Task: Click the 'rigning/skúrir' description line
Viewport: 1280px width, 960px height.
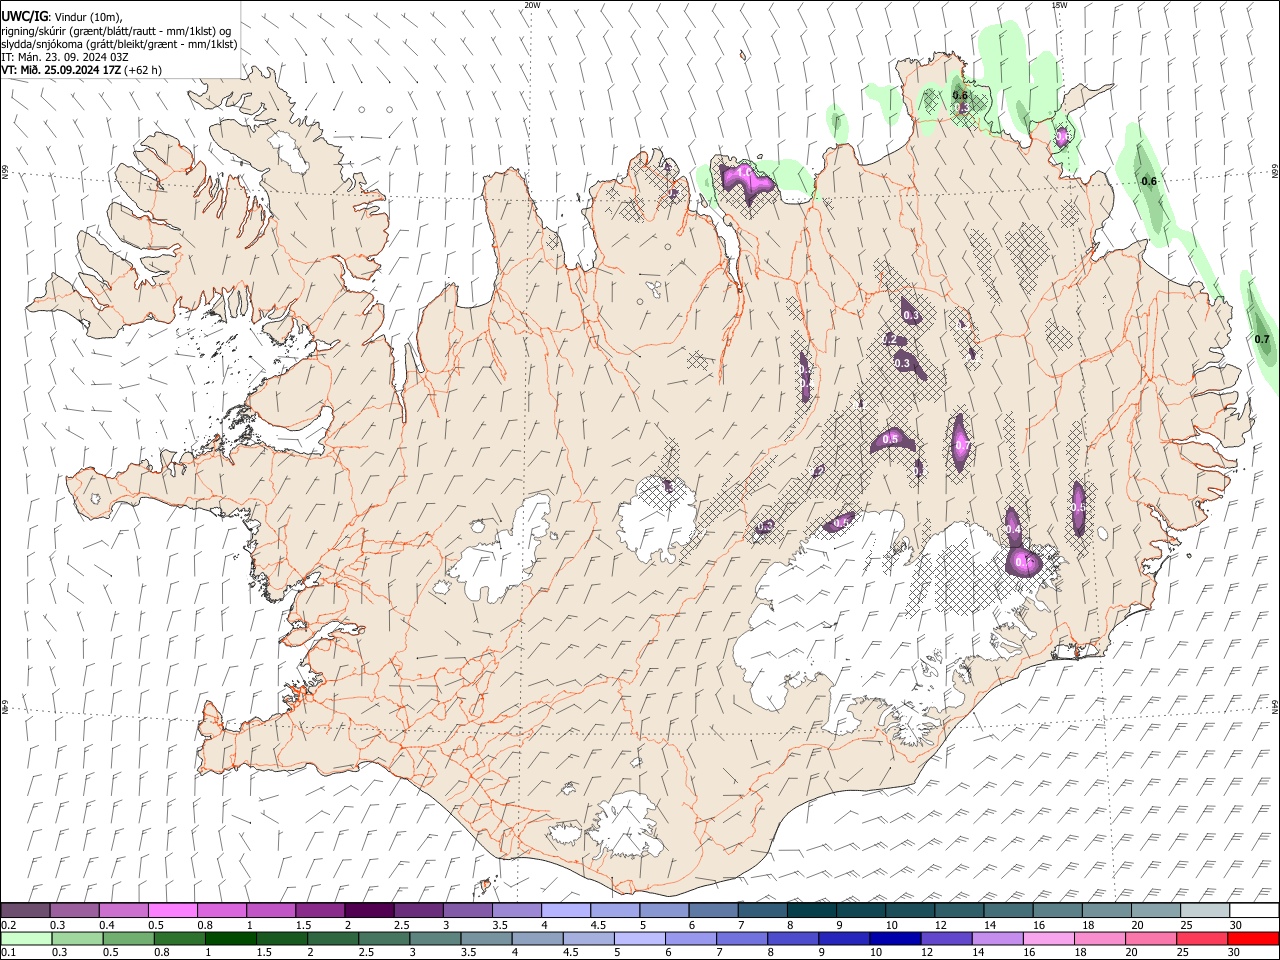Action: [x=116, y=31]
